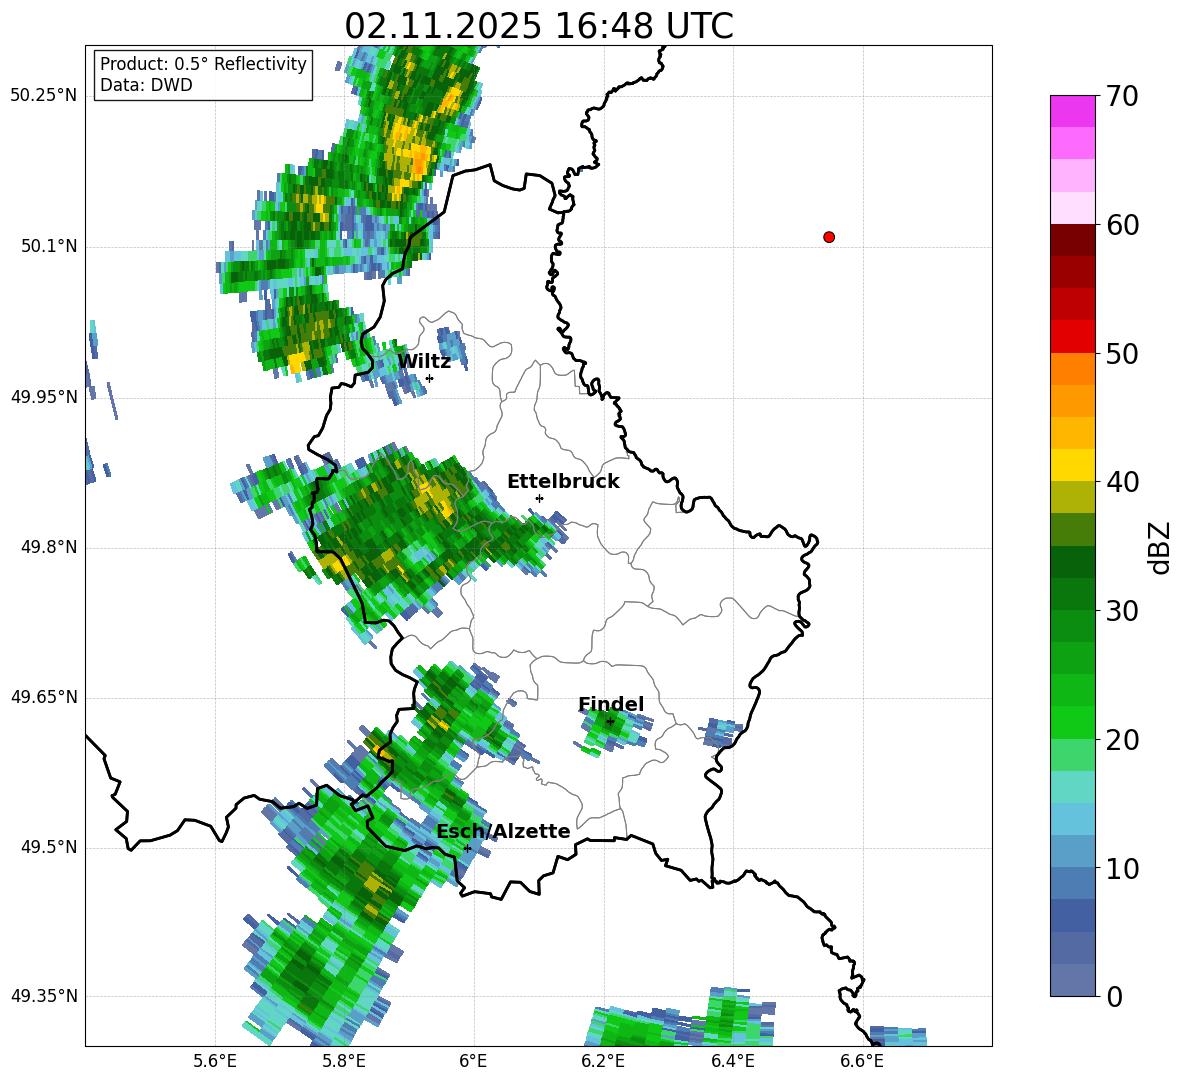This screenshot has width=1184, height=1081.
Task: Click the 6.6°E longitude label
Action: 862,1061
